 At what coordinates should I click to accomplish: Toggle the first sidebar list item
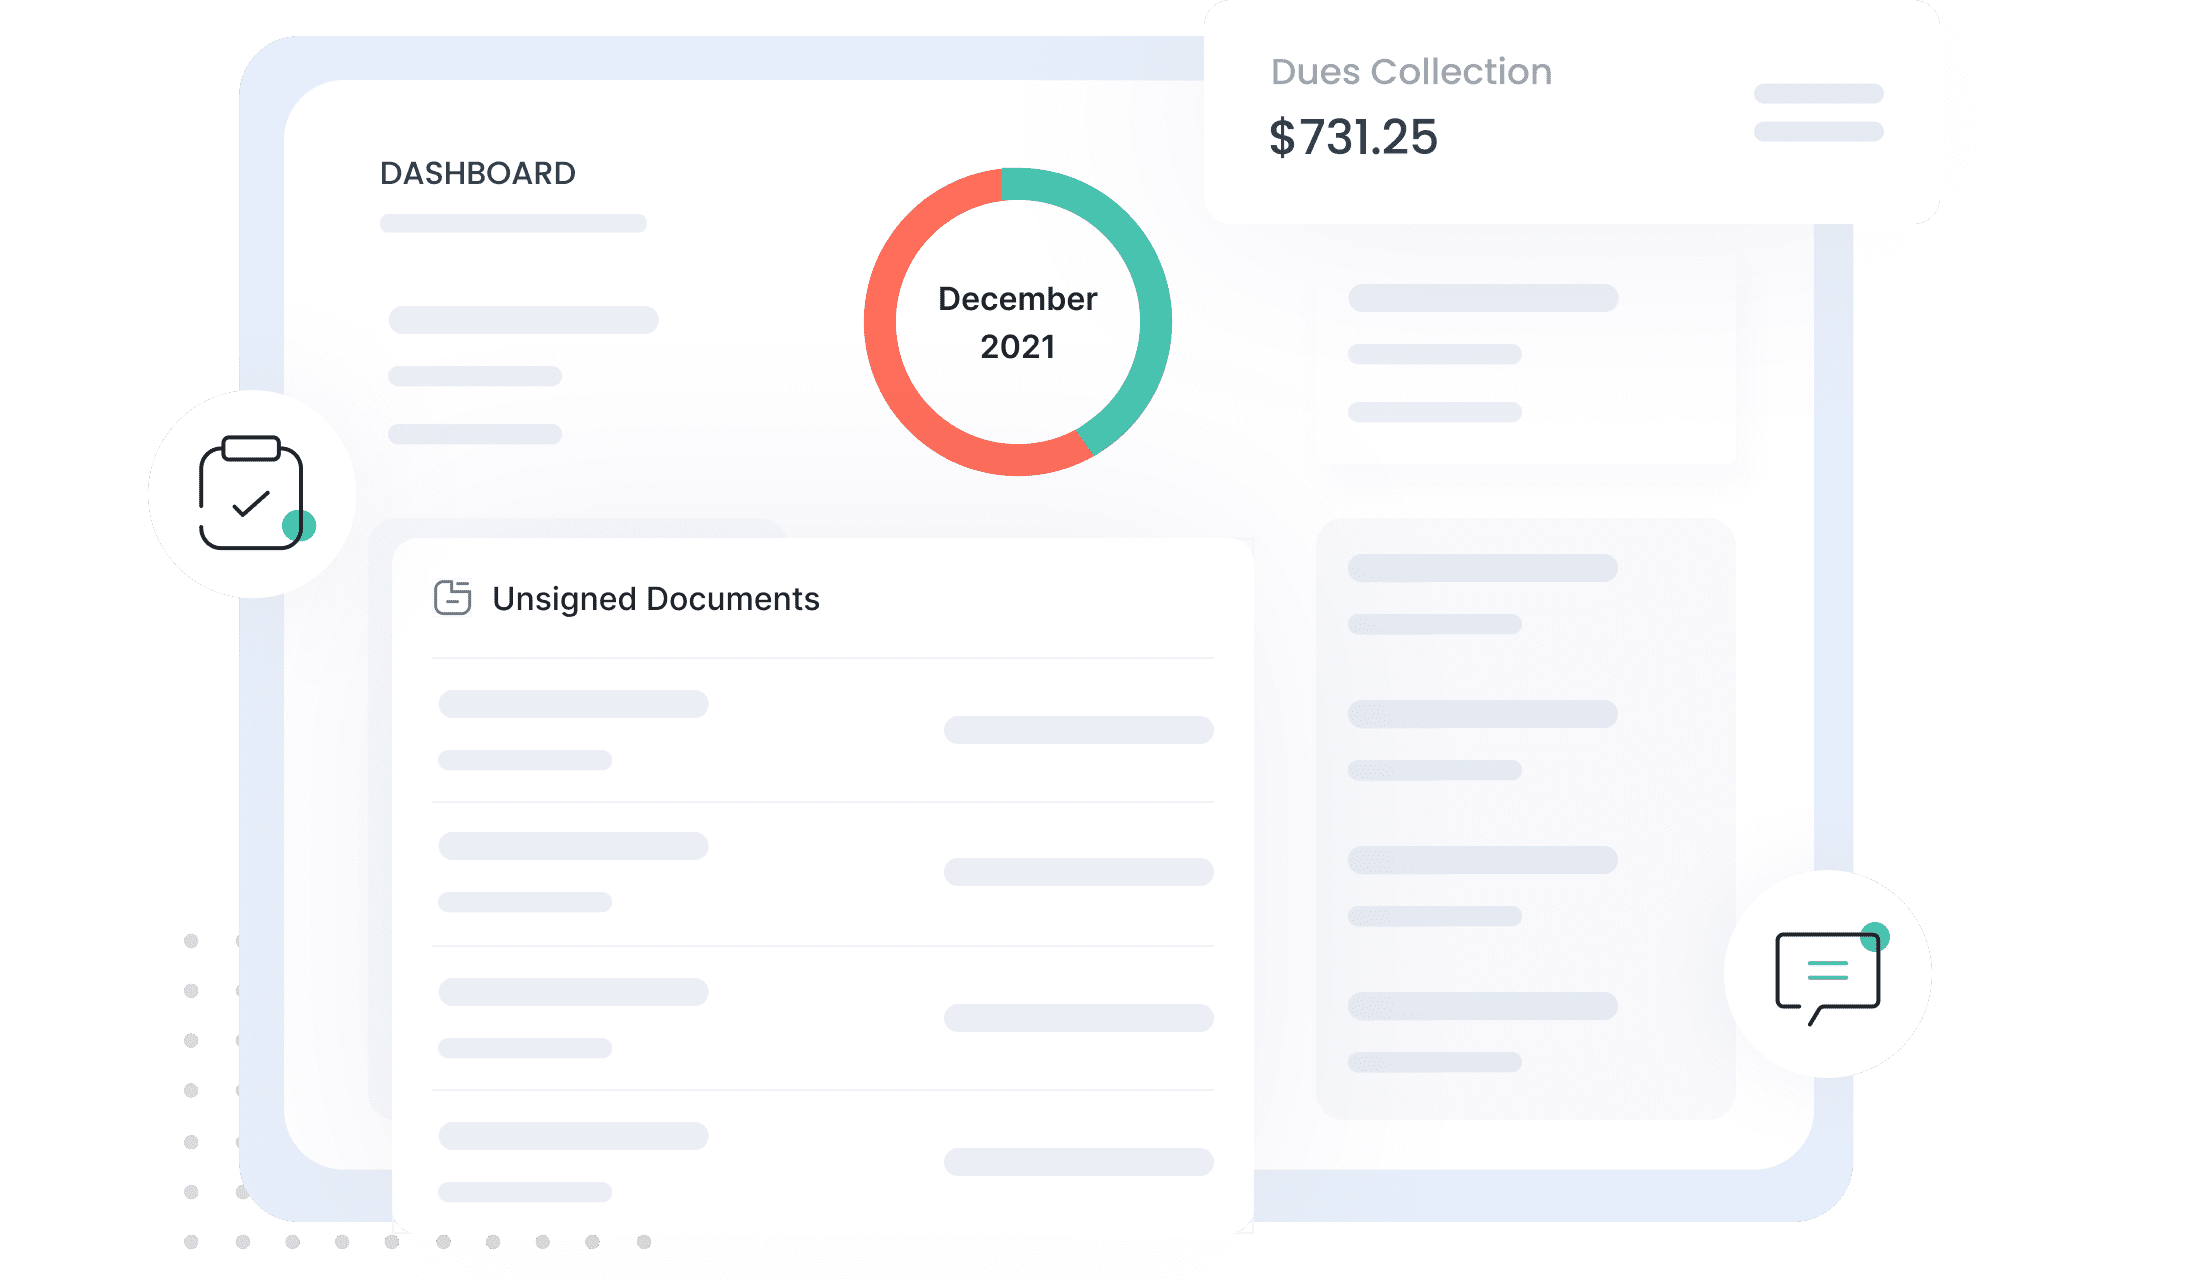point(1483,296)
